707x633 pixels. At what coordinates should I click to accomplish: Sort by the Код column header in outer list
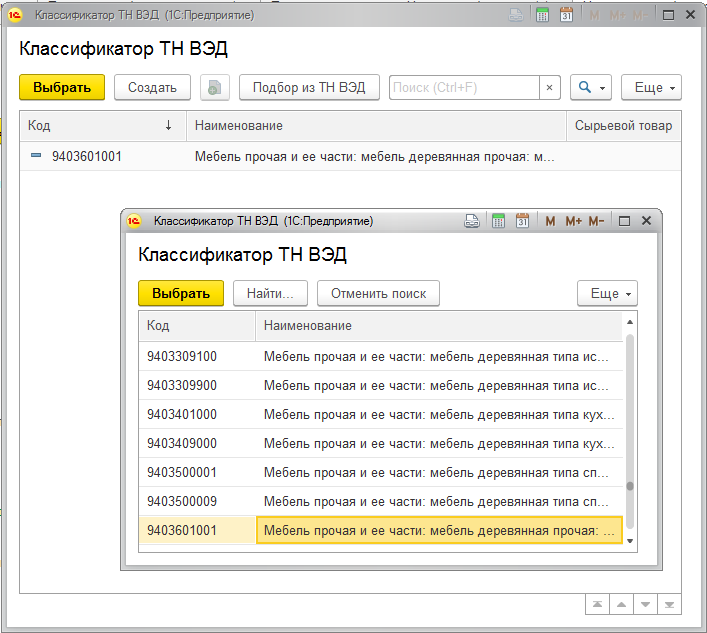coord(100,126)
